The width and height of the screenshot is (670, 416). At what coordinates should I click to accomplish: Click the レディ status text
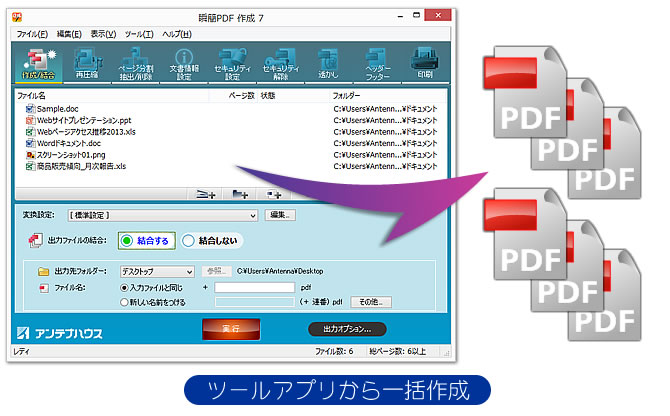[x=21, y=352]
